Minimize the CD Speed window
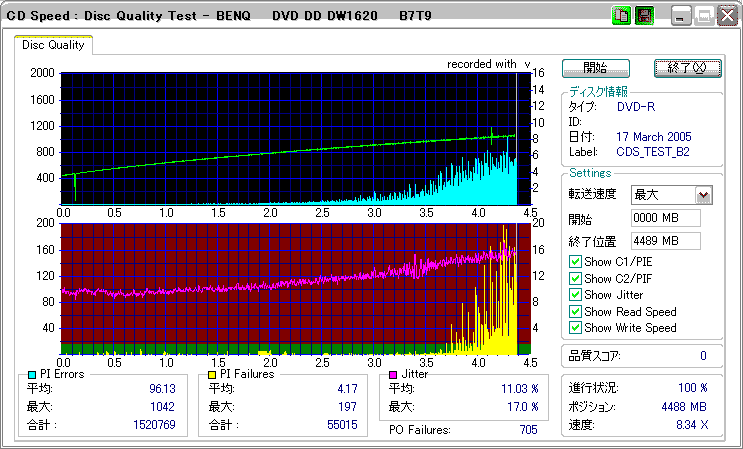The width and height of the screenshot is (743, 449). 682,16
